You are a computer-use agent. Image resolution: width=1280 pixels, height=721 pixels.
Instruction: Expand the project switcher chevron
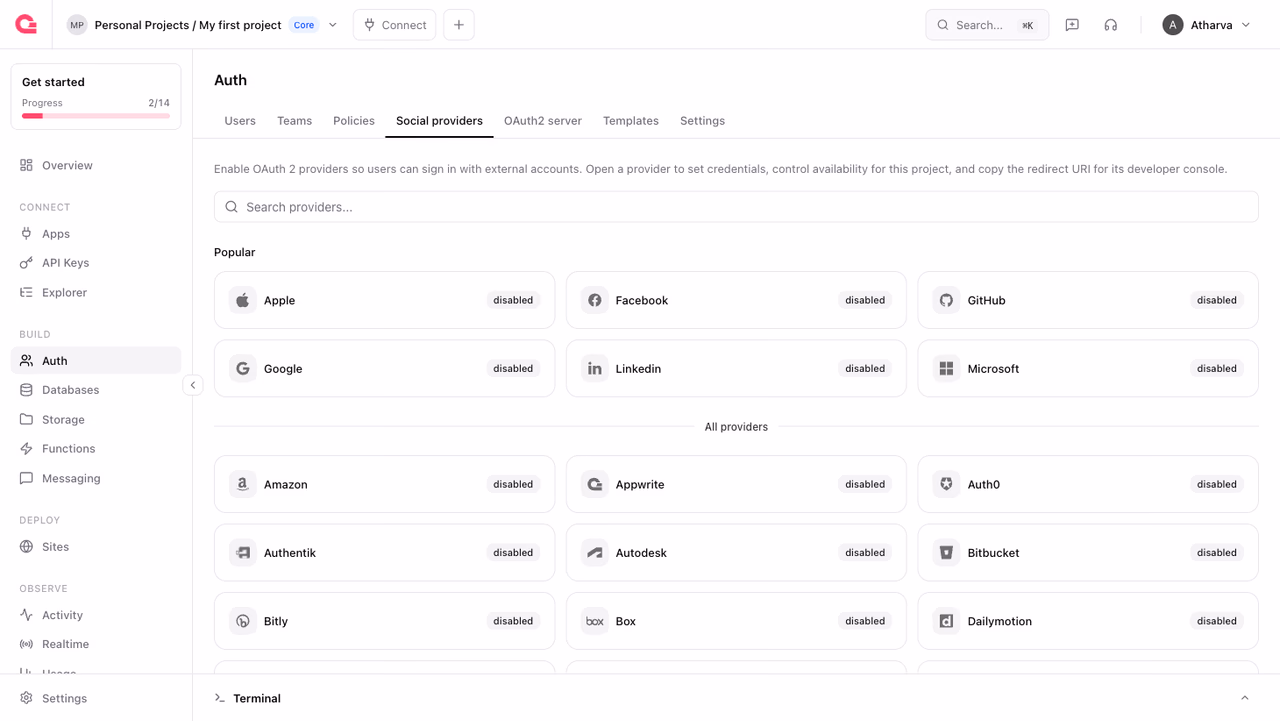point(333,25)
